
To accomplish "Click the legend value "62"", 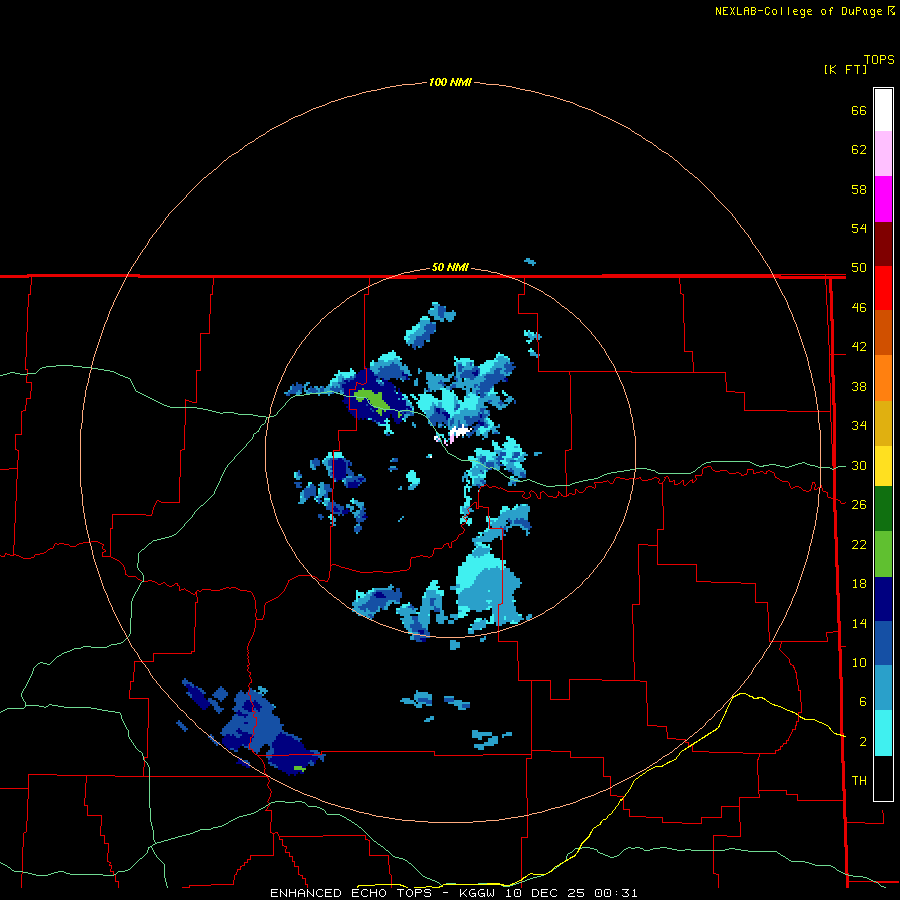I will pyautogui.click(x=859, y=150).
